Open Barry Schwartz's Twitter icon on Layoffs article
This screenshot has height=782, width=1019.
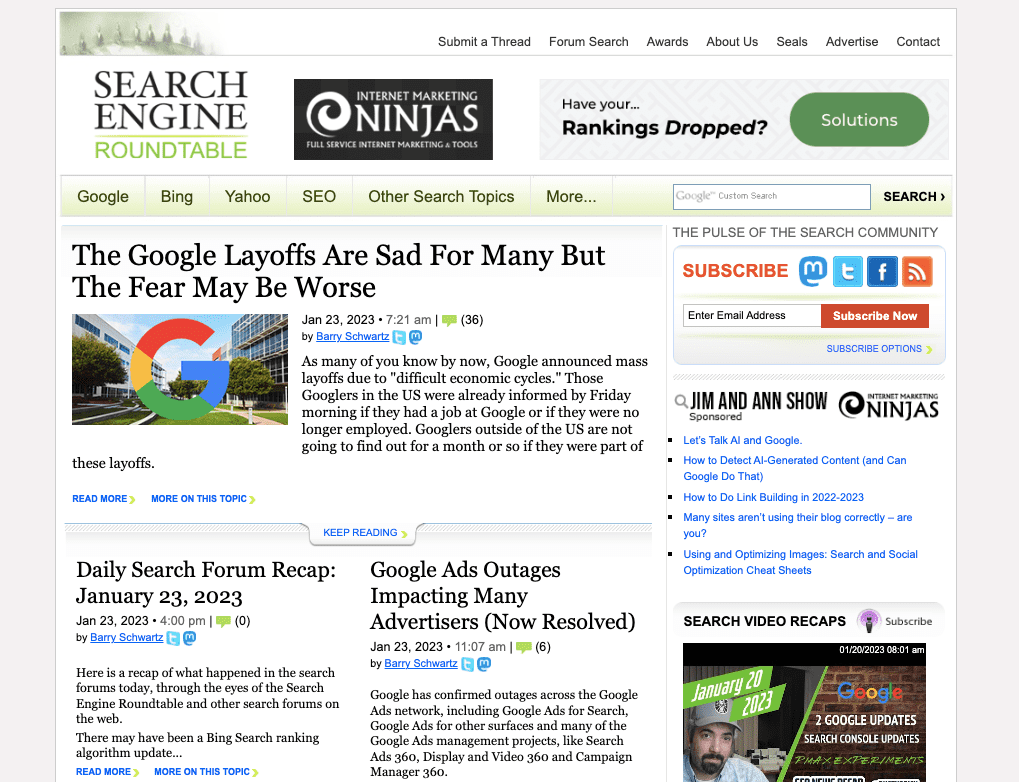pyautogui.click(x=399, y=337)
